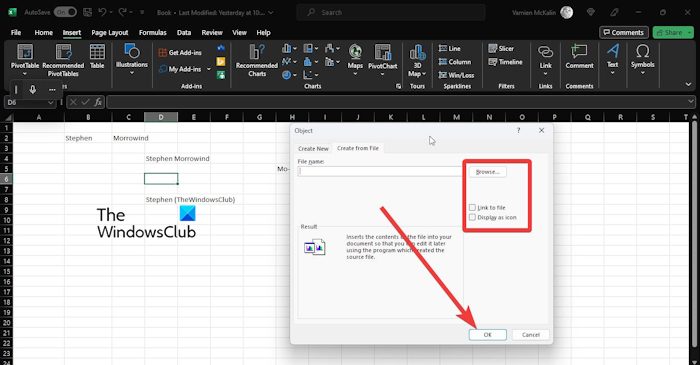The image size is (700, 365).
Task: Open the Create New tab in Object dialog
Action: pyautogui.click(x=313, y=148)
